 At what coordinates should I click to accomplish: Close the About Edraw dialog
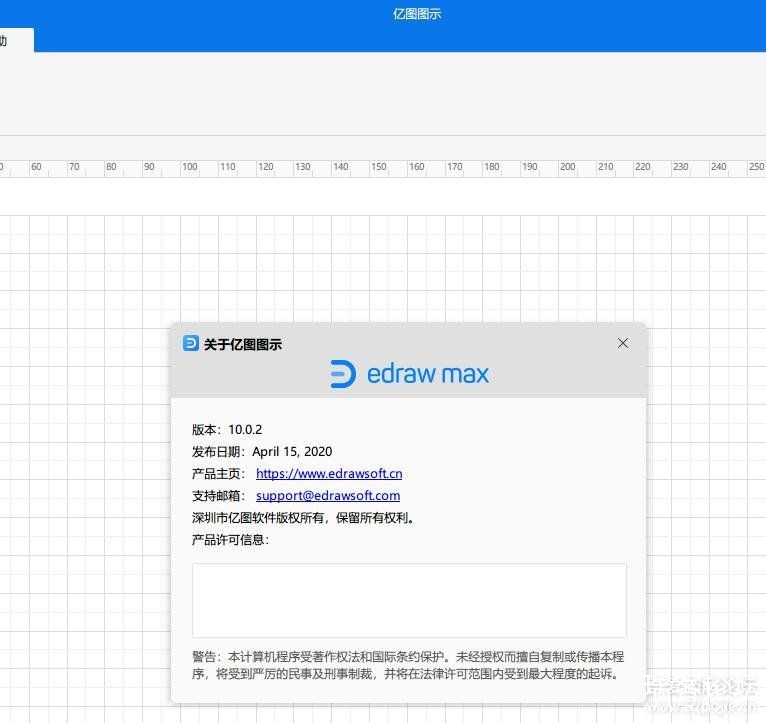coord(623,343)
